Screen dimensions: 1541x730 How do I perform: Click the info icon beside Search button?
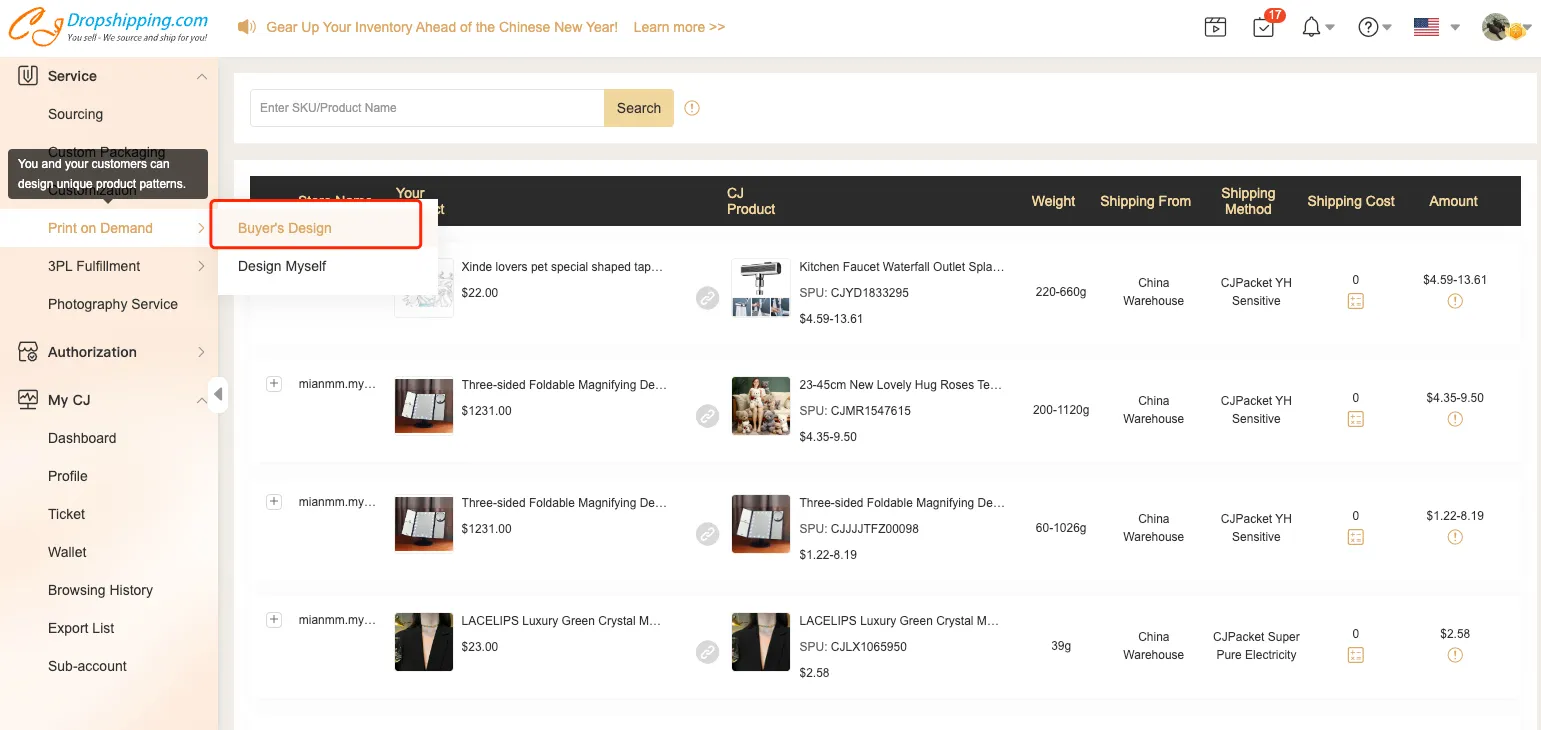tap(692, 108)
